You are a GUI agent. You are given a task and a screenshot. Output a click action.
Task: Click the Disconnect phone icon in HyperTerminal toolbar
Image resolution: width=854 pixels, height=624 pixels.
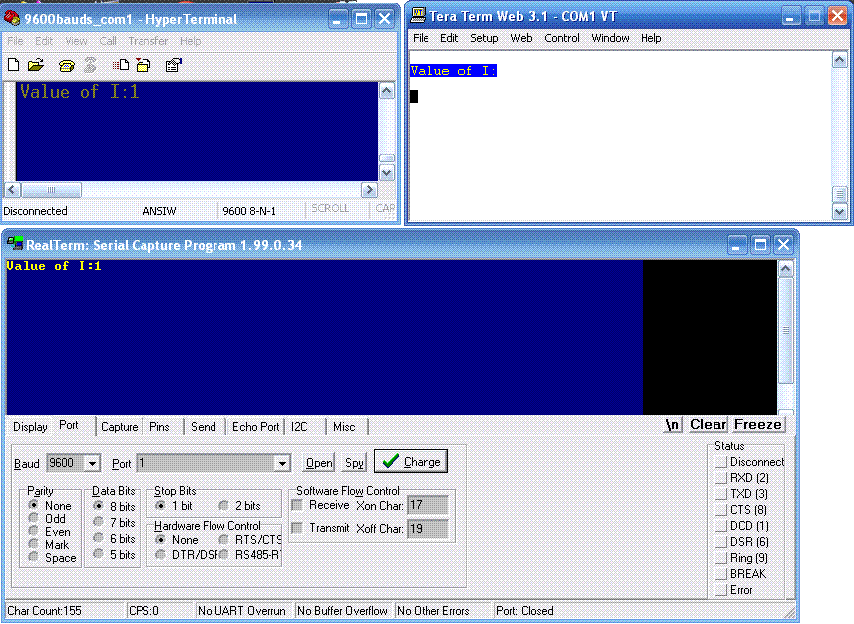click(90, 65)
